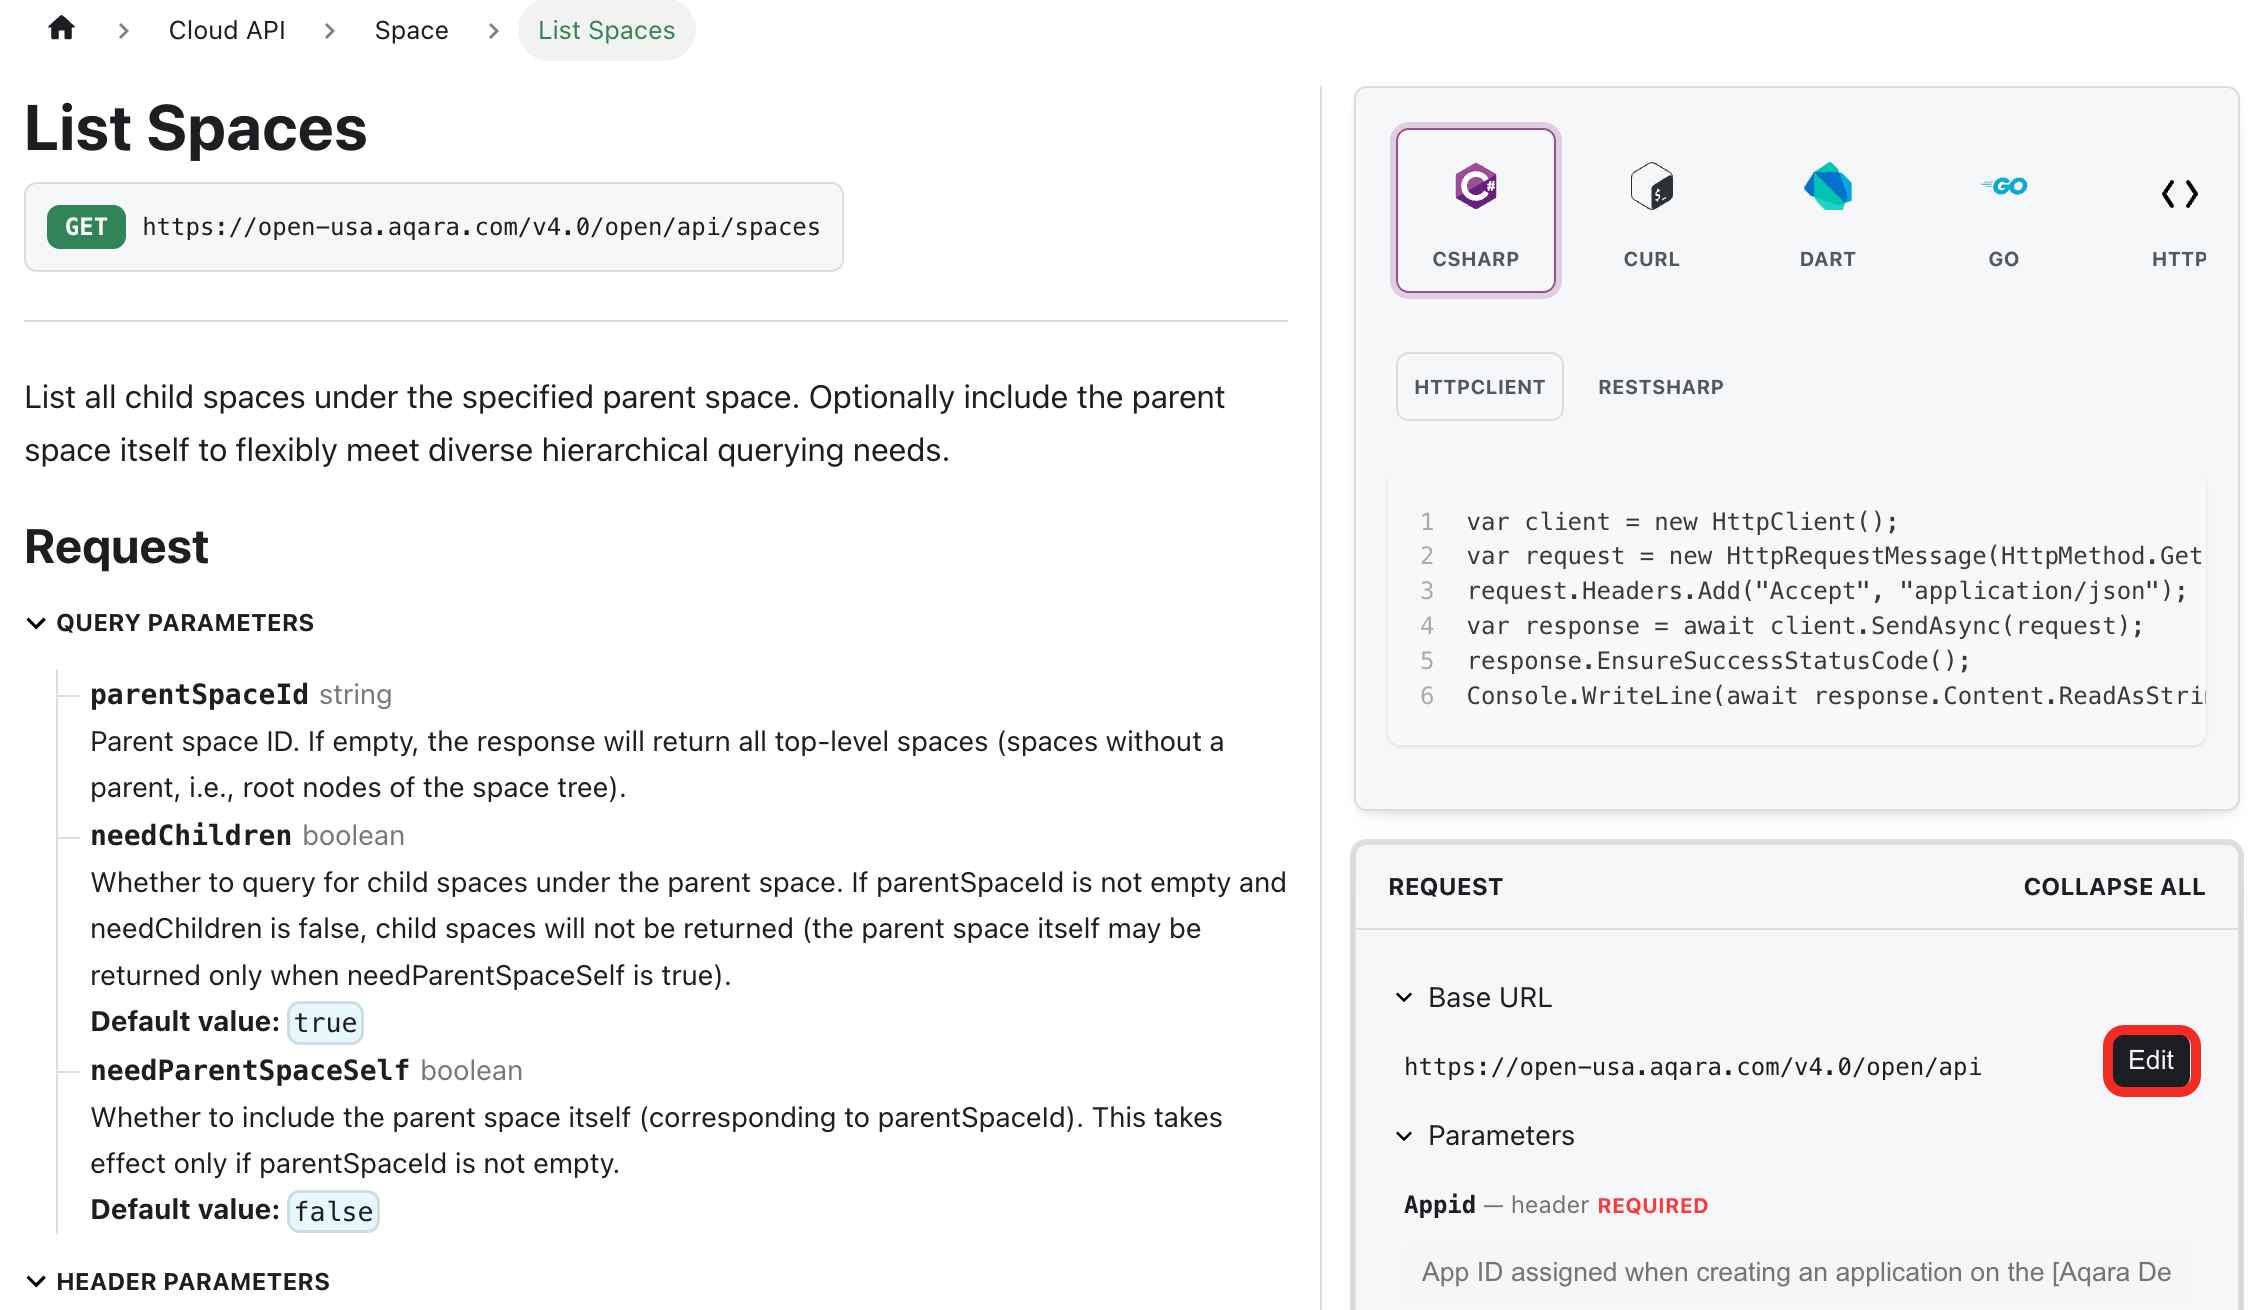This screenshot has width=2266, height=1310.
Task: Go to the home breadcrumb icon
Action: pos(62,29)
